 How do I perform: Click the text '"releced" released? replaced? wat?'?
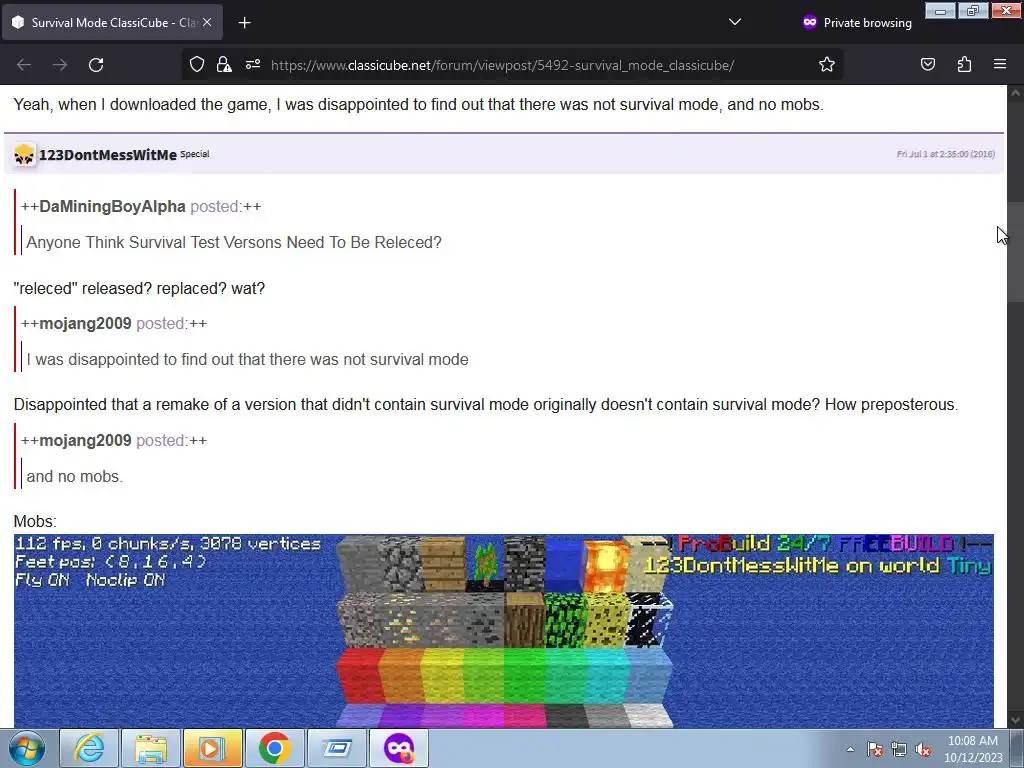pyautogui.click(x=139, y=289)
